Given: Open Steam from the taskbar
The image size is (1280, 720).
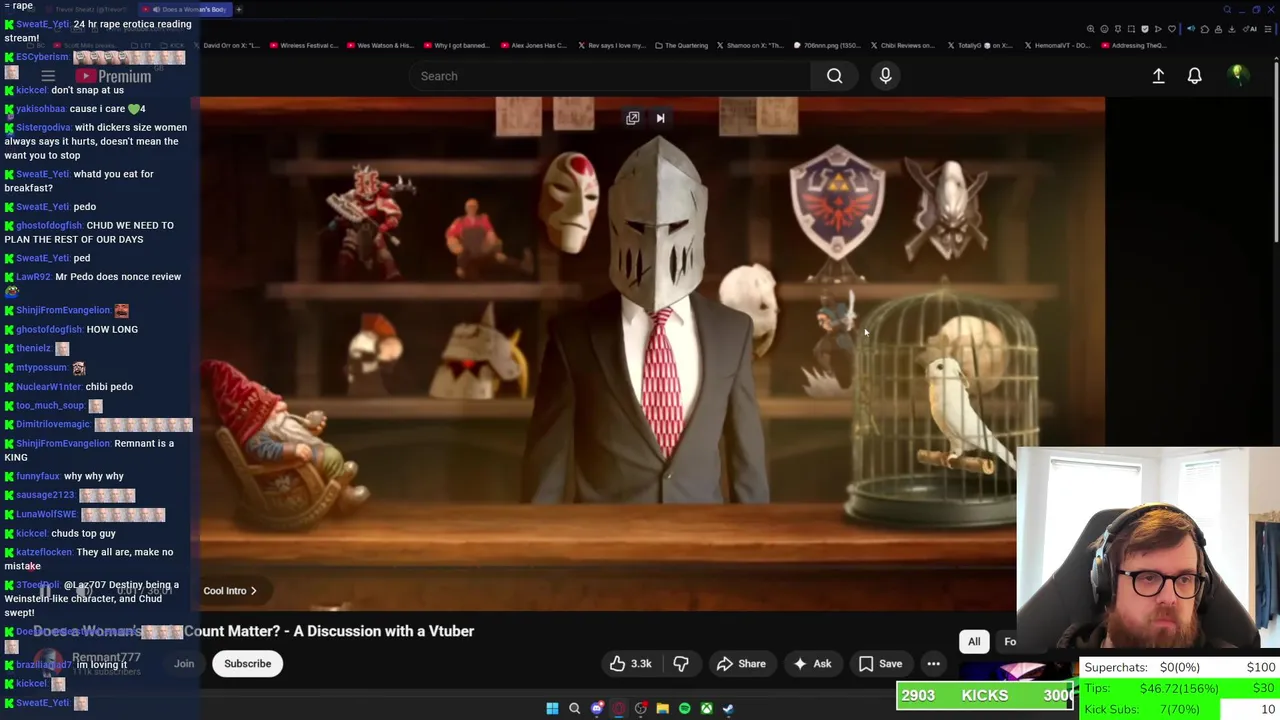Looking at the screenshot, I should click(x=728, y=709).
